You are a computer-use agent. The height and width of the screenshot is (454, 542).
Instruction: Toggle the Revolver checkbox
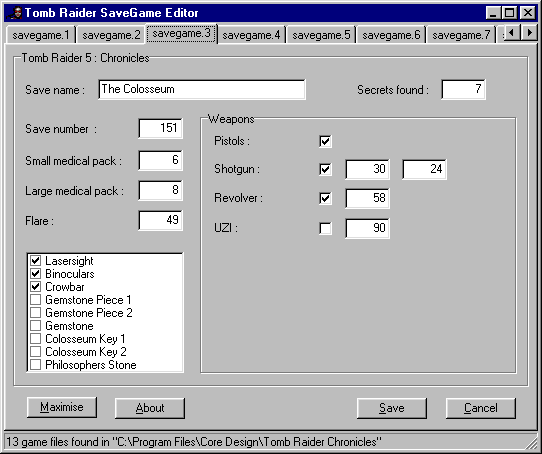click(x=325, y=198)
